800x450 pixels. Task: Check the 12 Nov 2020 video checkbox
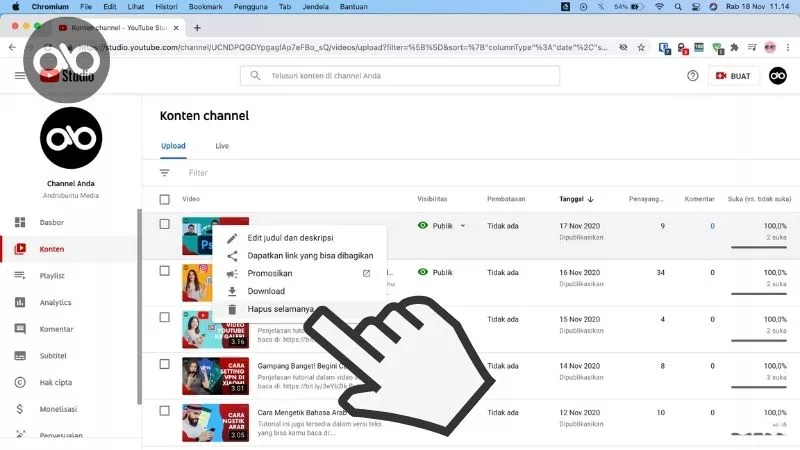pyautogui.click(x=164, y=411)
